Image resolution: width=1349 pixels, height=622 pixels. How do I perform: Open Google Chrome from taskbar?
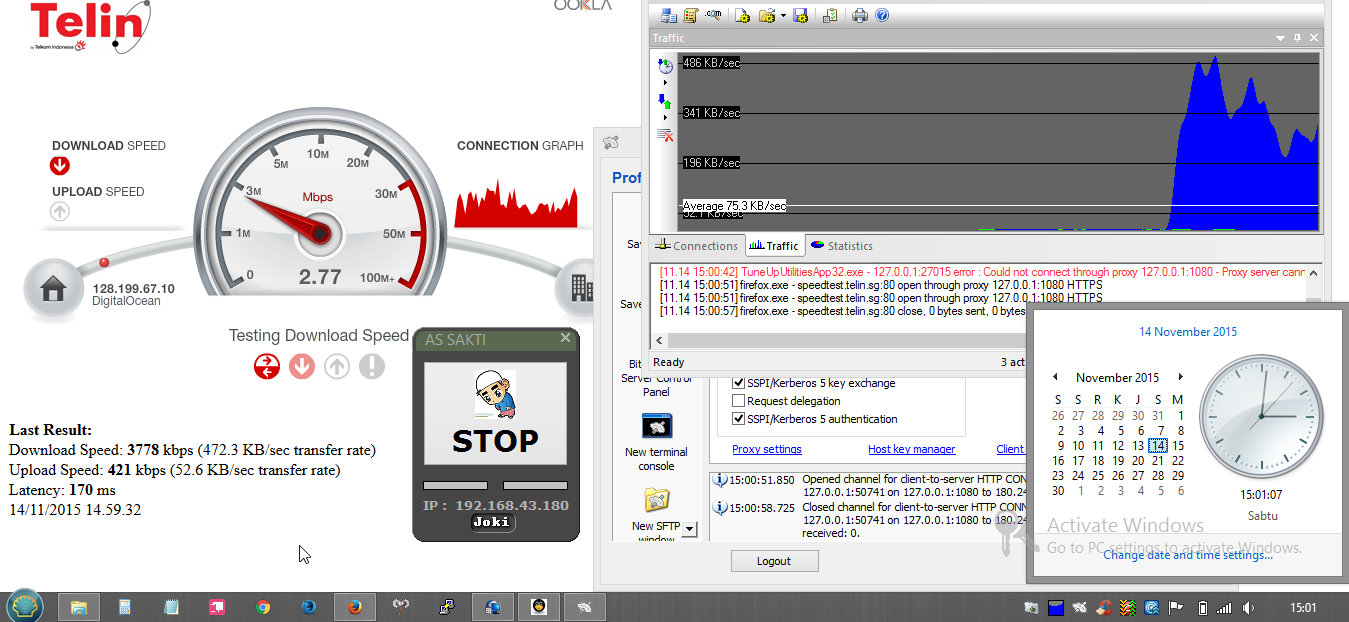coord(262,606)
